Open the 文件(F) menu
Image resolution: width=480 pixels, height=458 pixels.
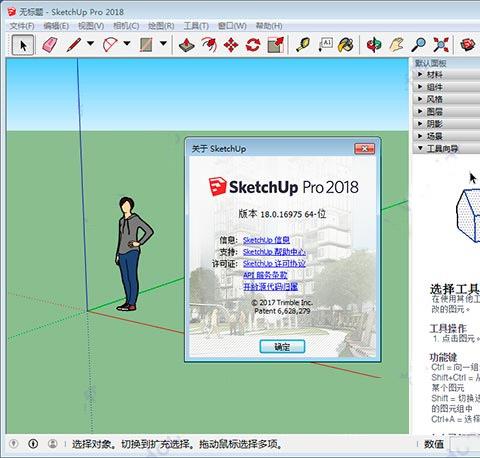tap(22, 26)
